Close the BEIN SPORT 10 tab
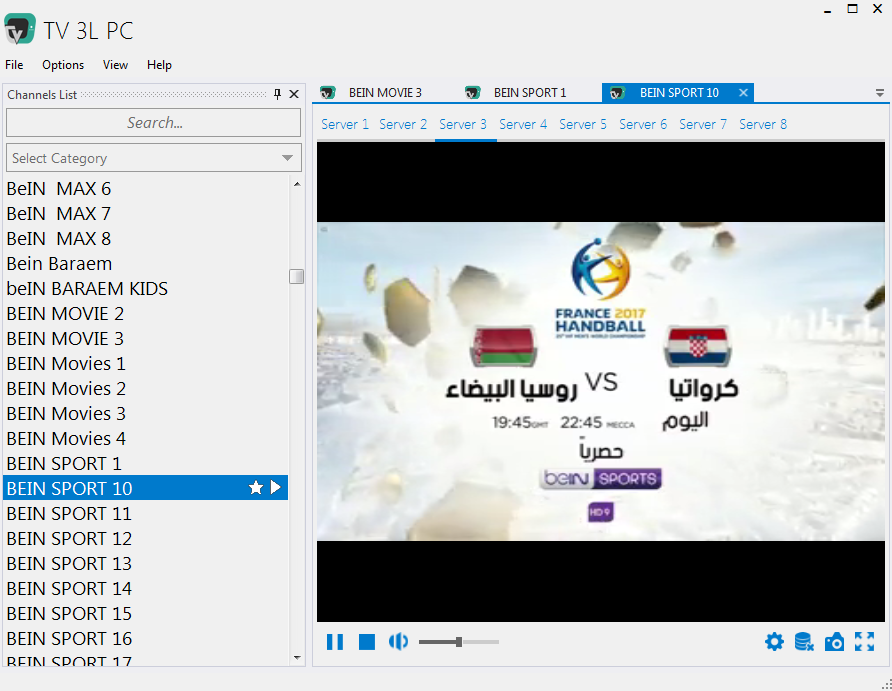The width and height of the screenshot is (892, 691). click(743, 93)
